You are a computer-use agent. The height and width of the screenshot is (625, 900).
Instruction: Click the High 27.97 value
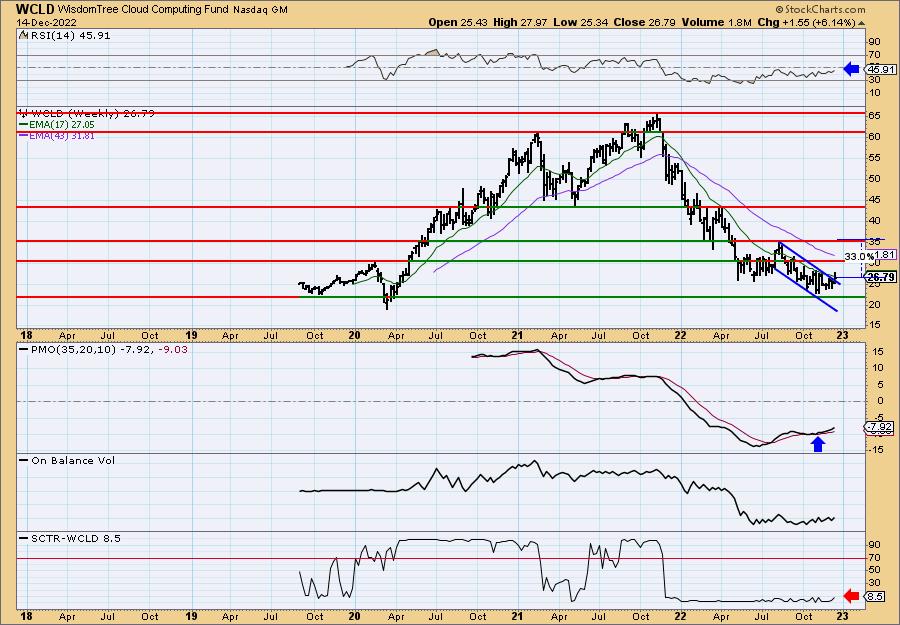(x=520, y=22)
